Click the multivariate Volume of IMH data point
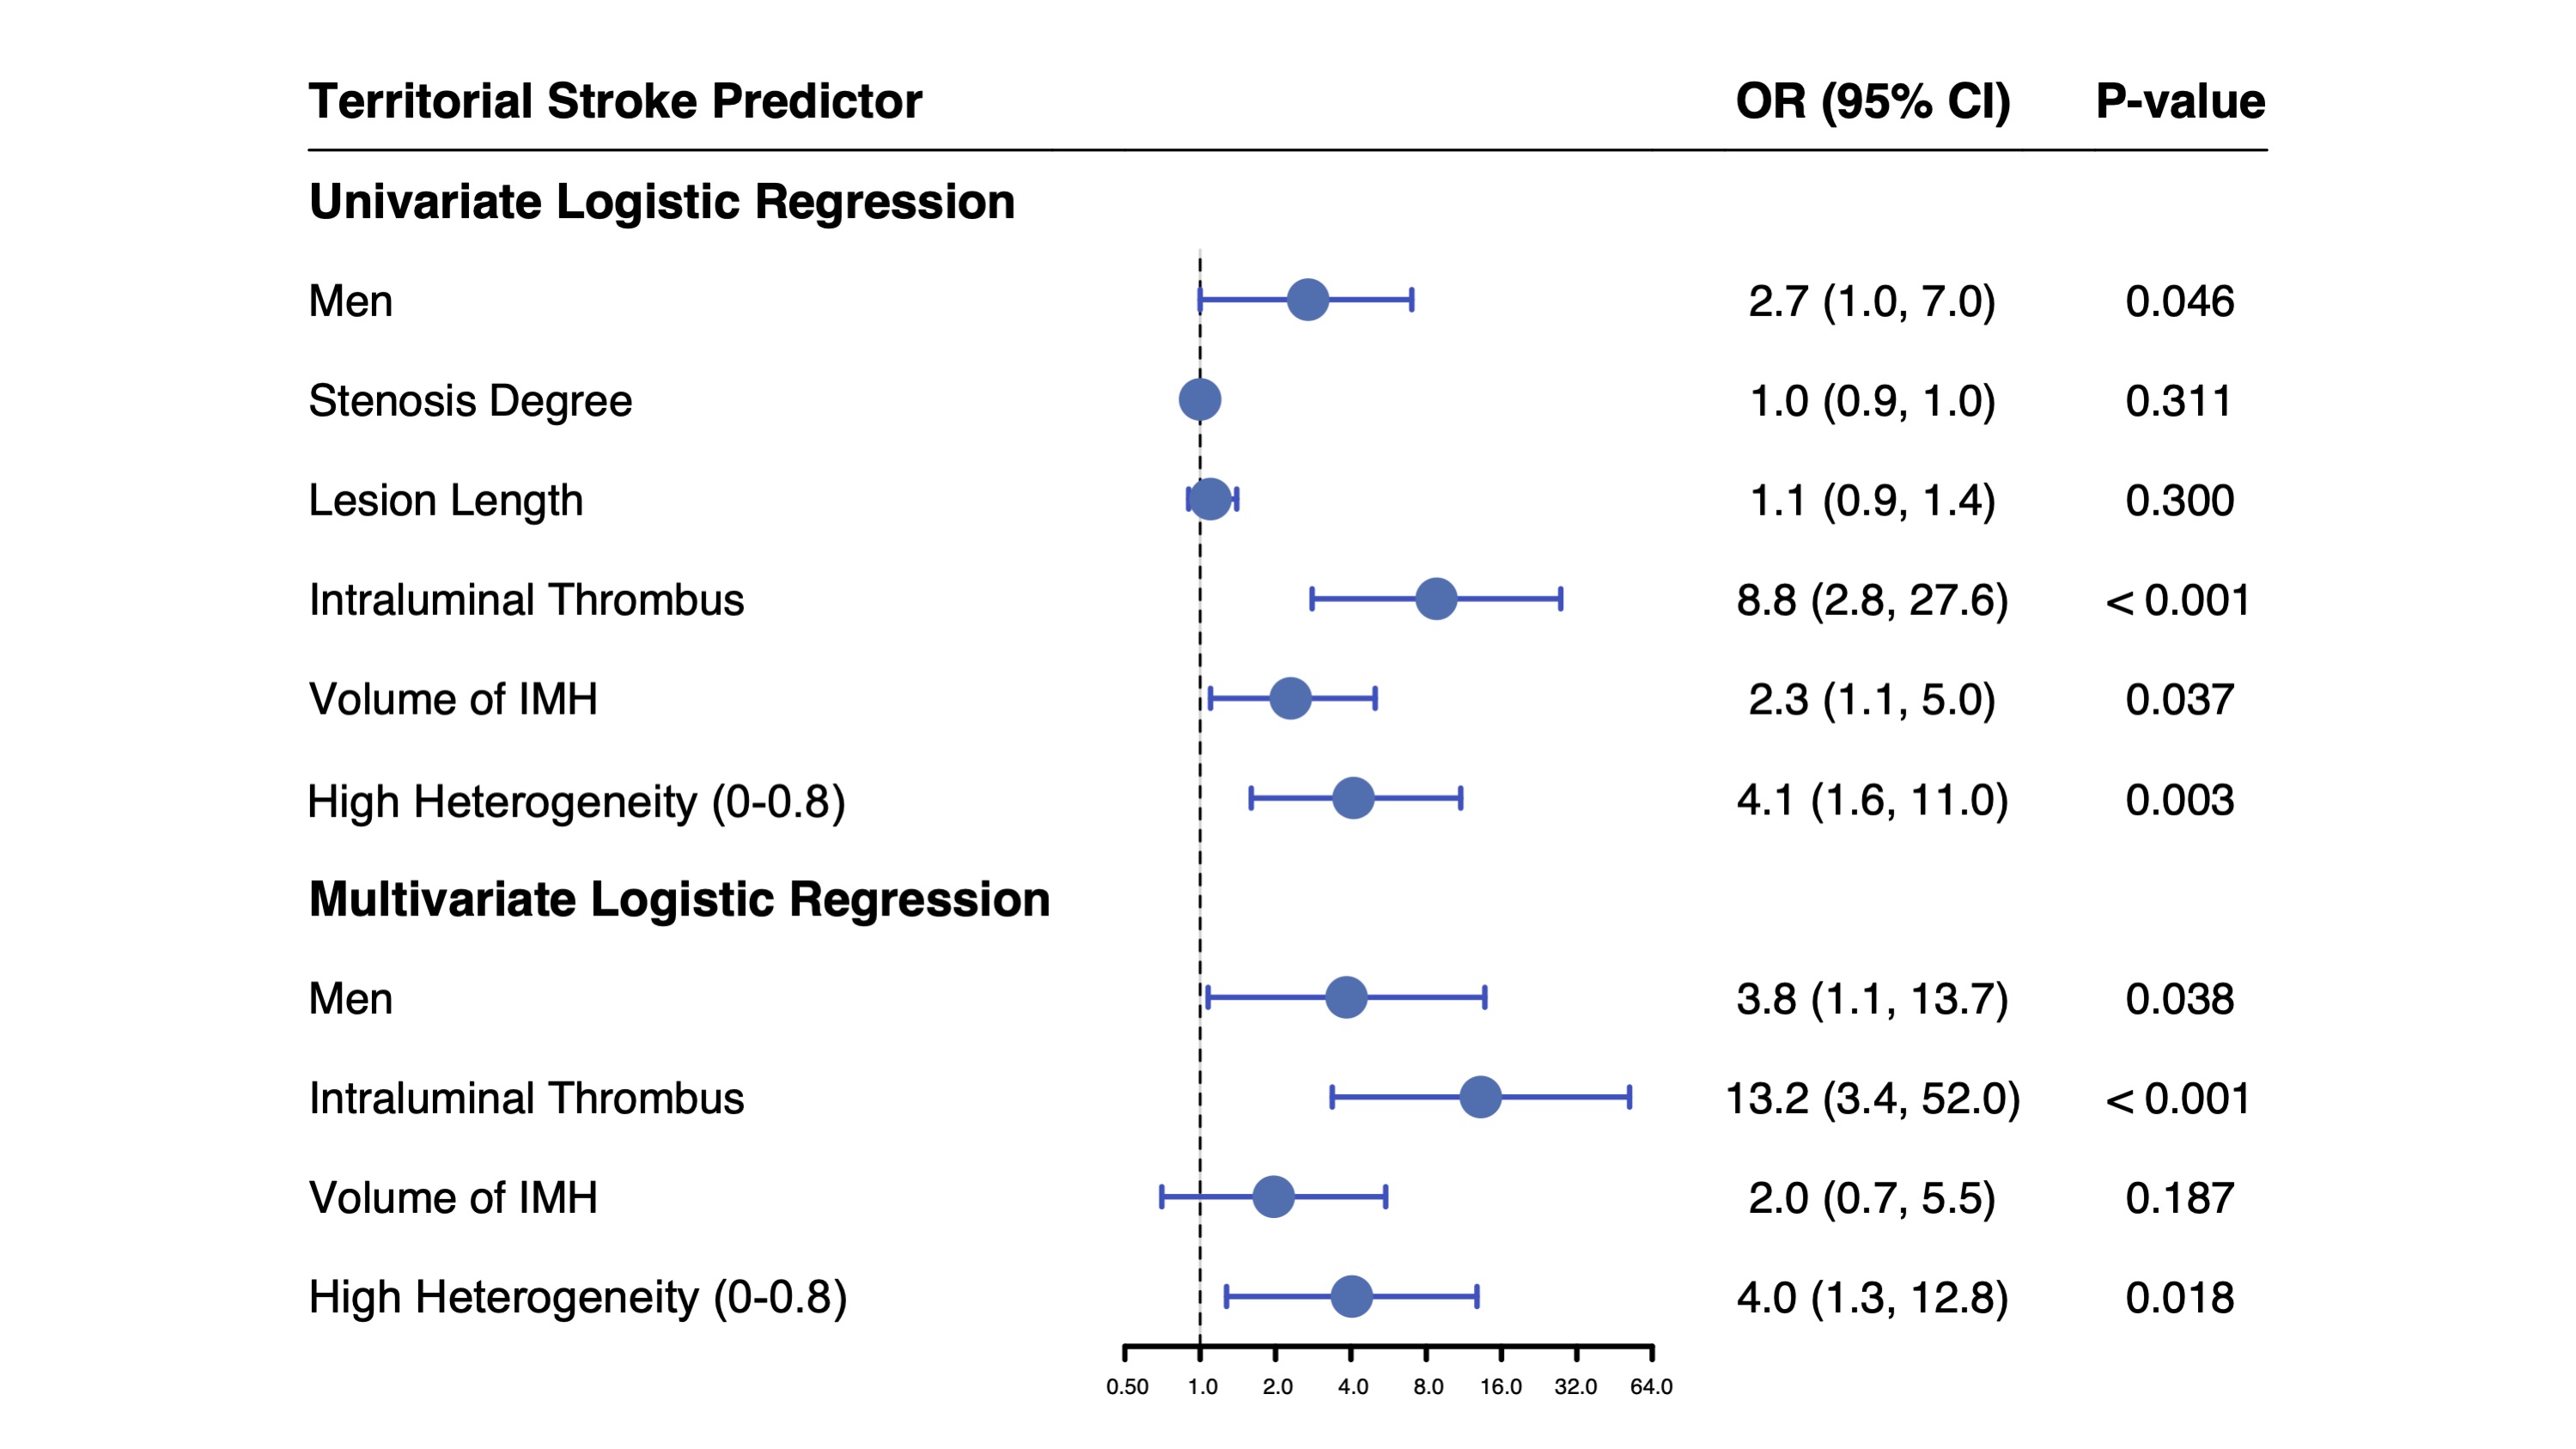 coord(1273,1197)
